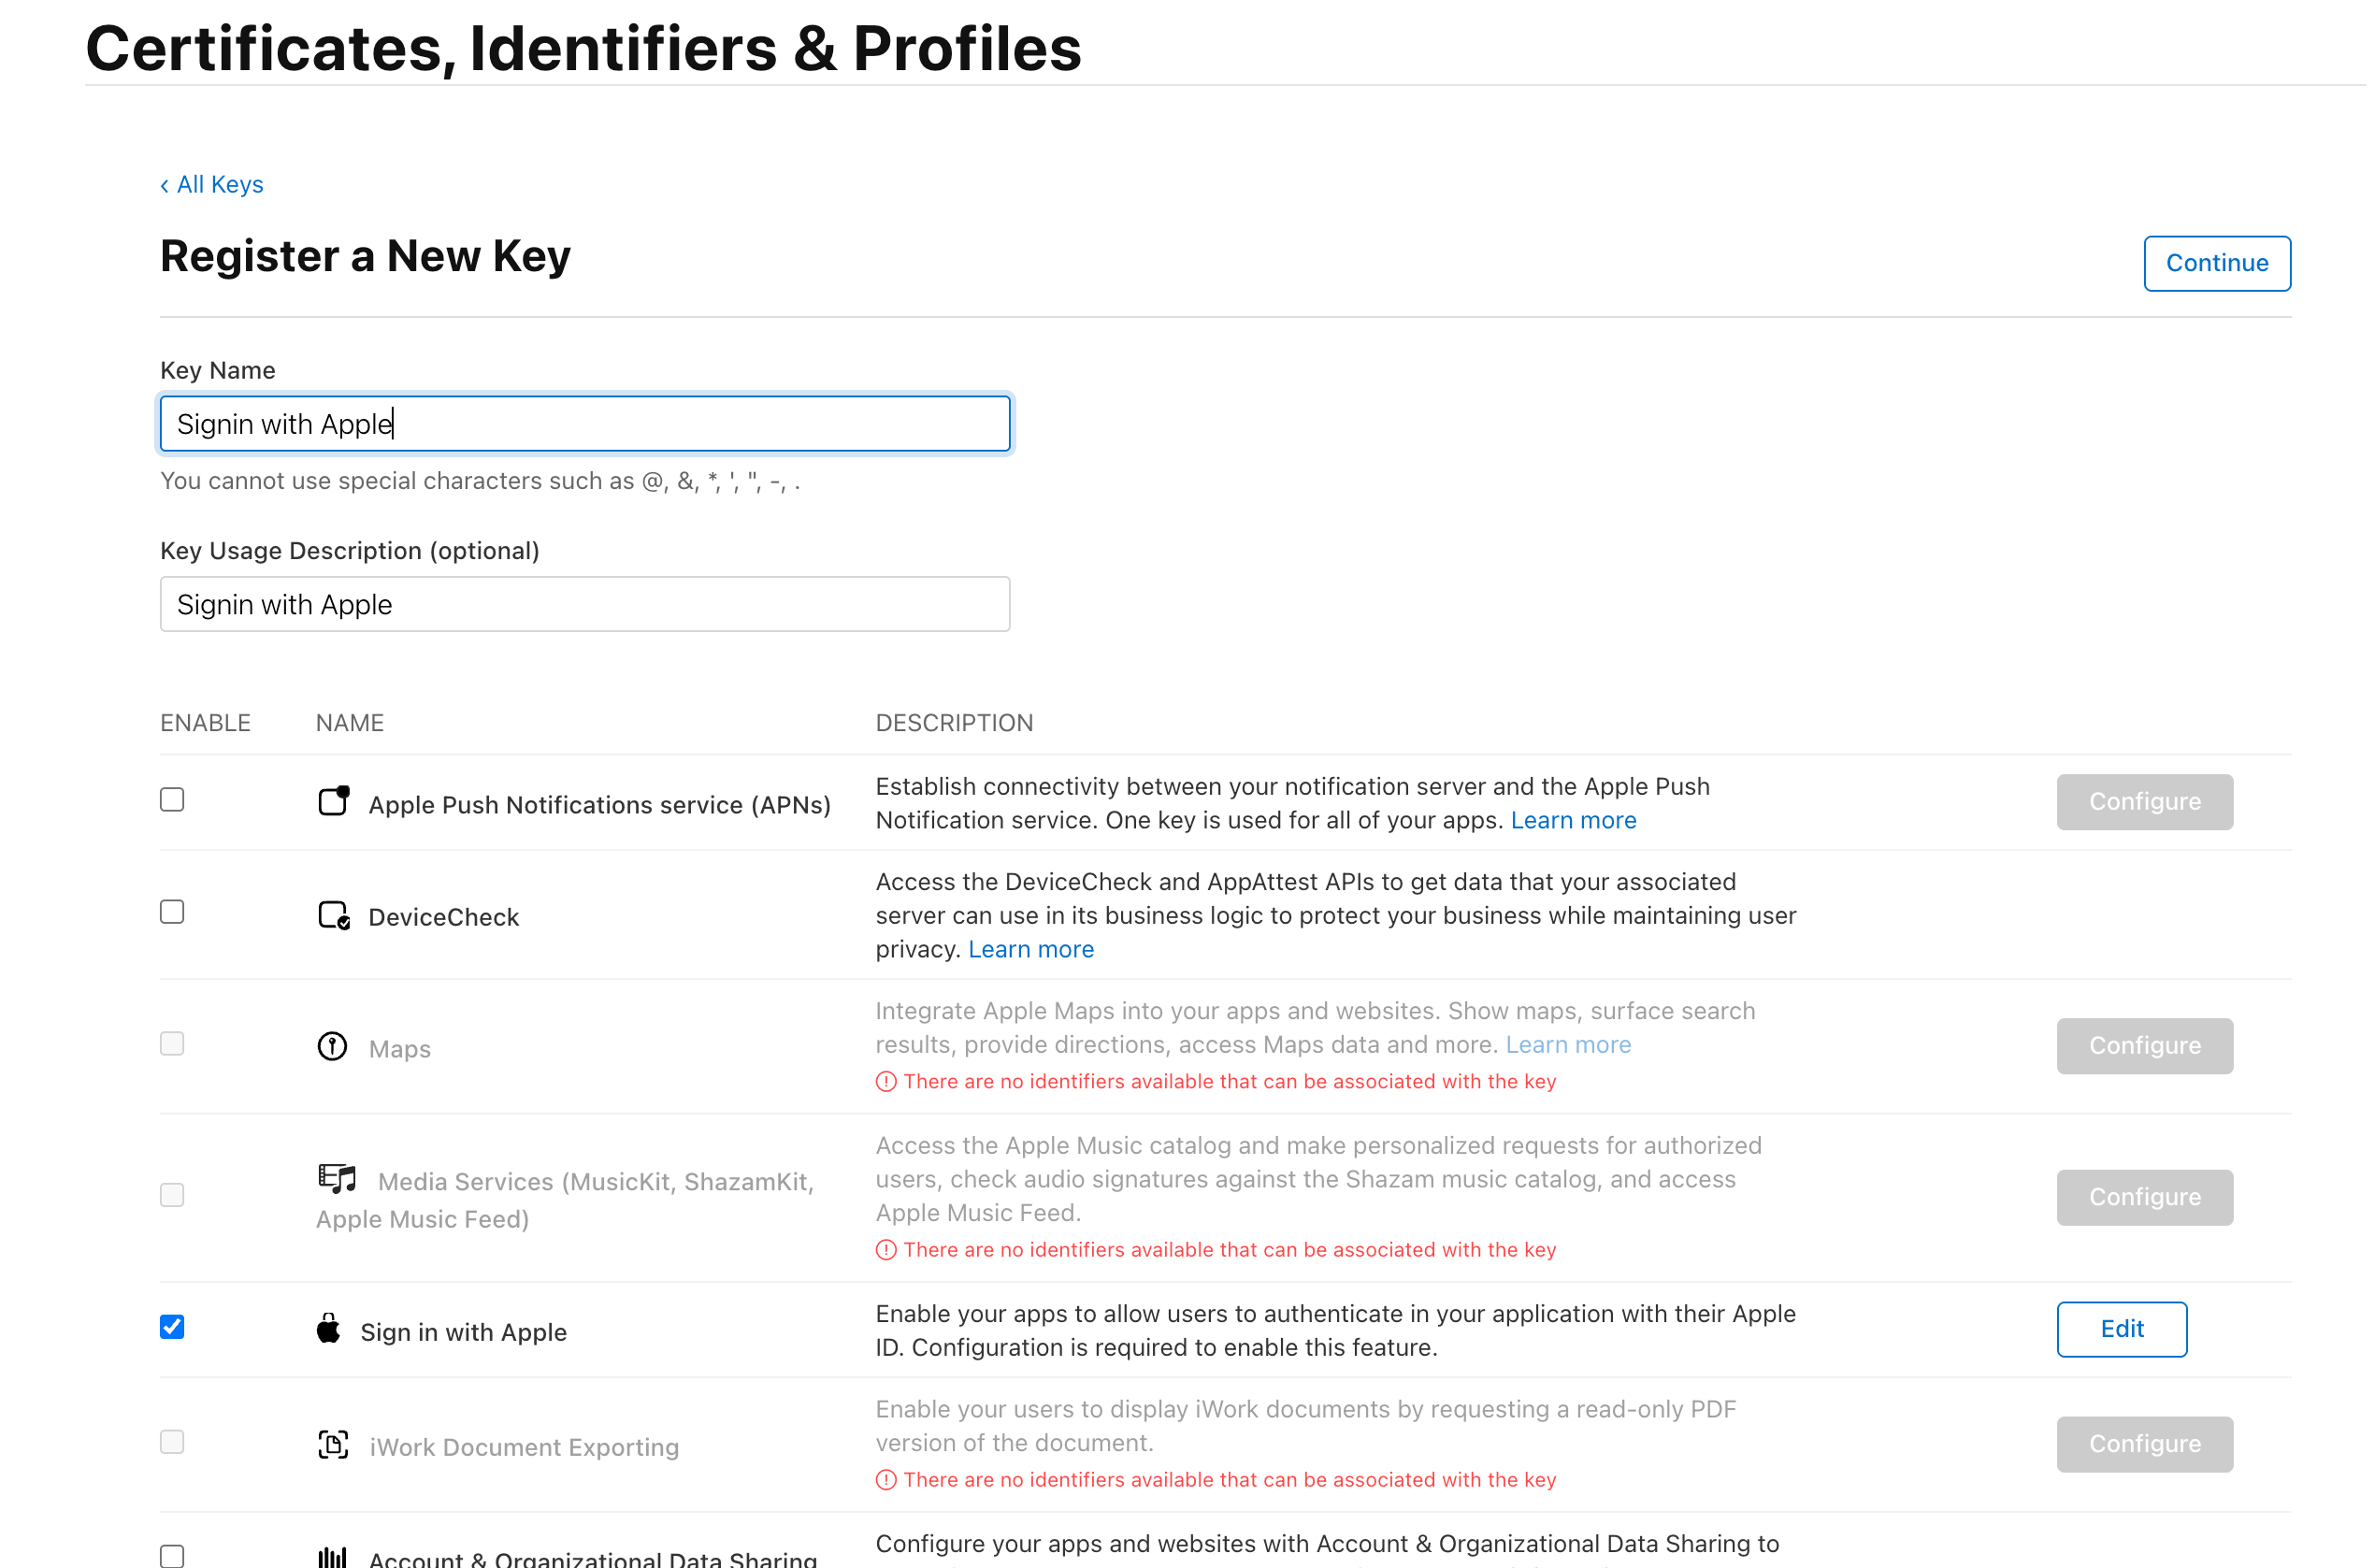Viewport: 2375px width, 1568px height.
Task: Focus the Key Name input field
Action: tap(585, 424)
